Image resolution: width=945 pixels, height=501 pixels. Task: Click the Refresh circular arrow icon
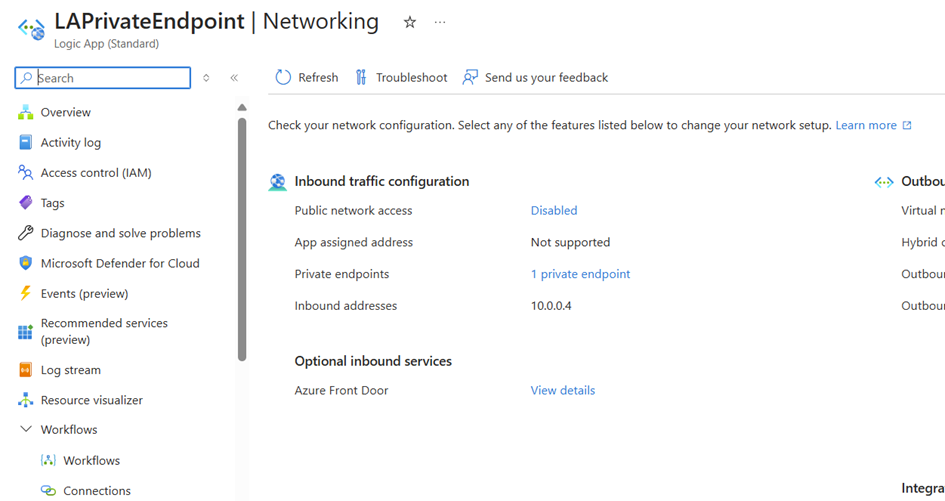point(283,77)
